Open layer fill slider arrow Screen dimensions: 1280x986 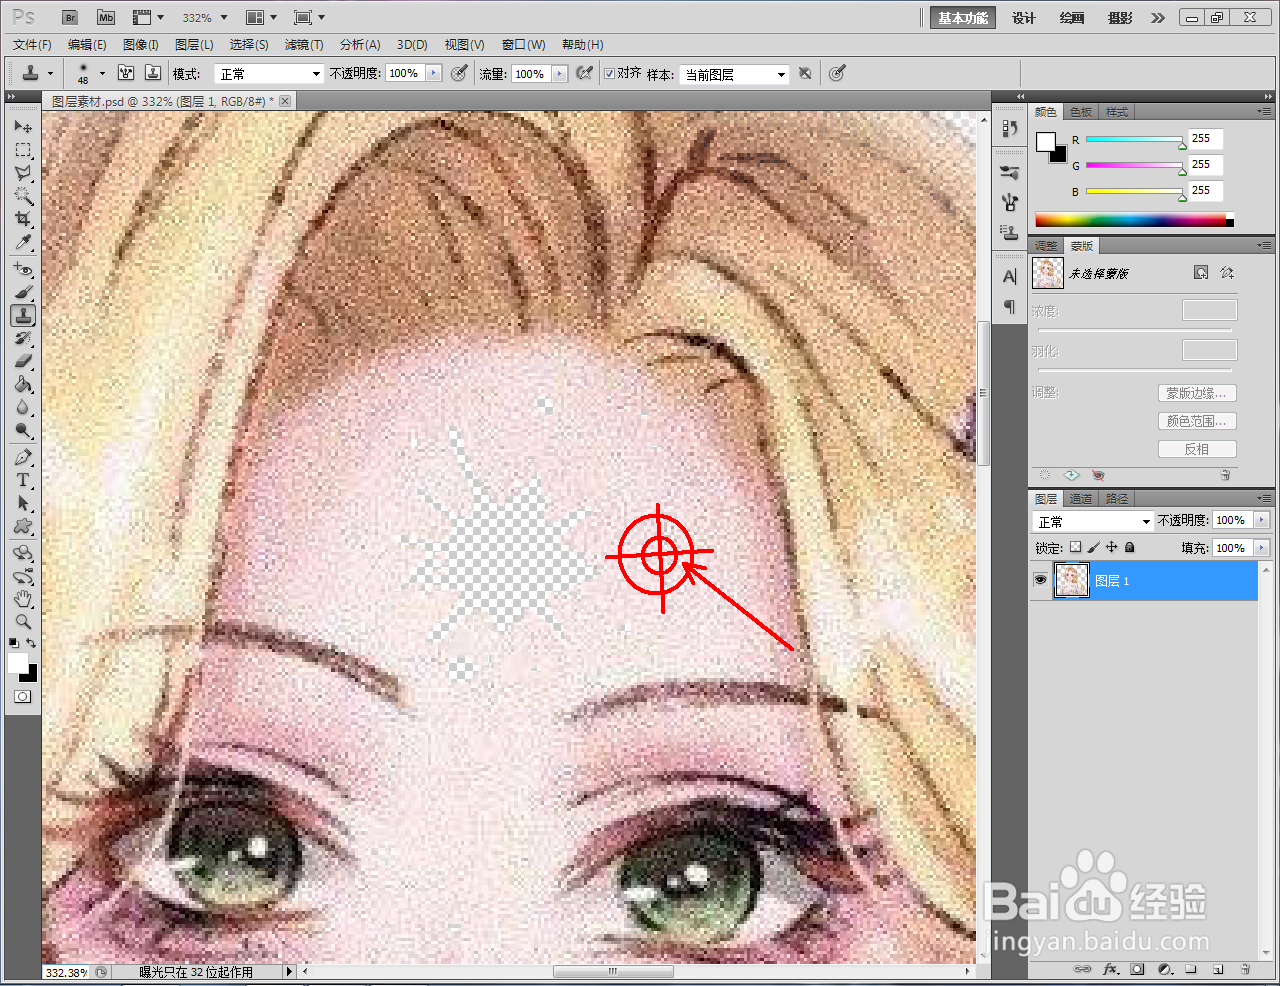click(1261, 548)
